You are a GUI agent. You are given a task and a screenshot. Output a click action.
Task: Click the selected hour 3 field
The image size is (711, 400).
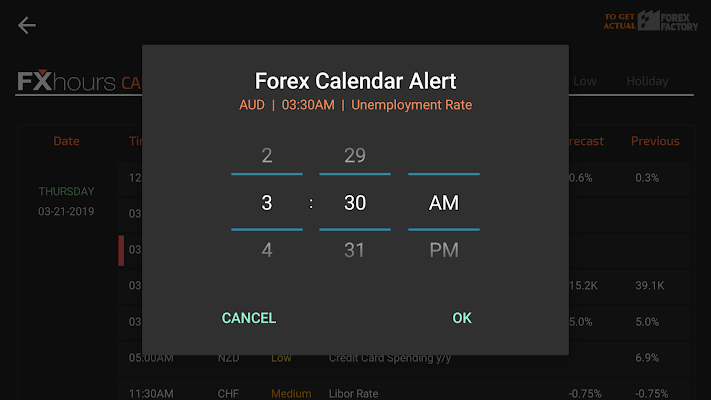267,203
